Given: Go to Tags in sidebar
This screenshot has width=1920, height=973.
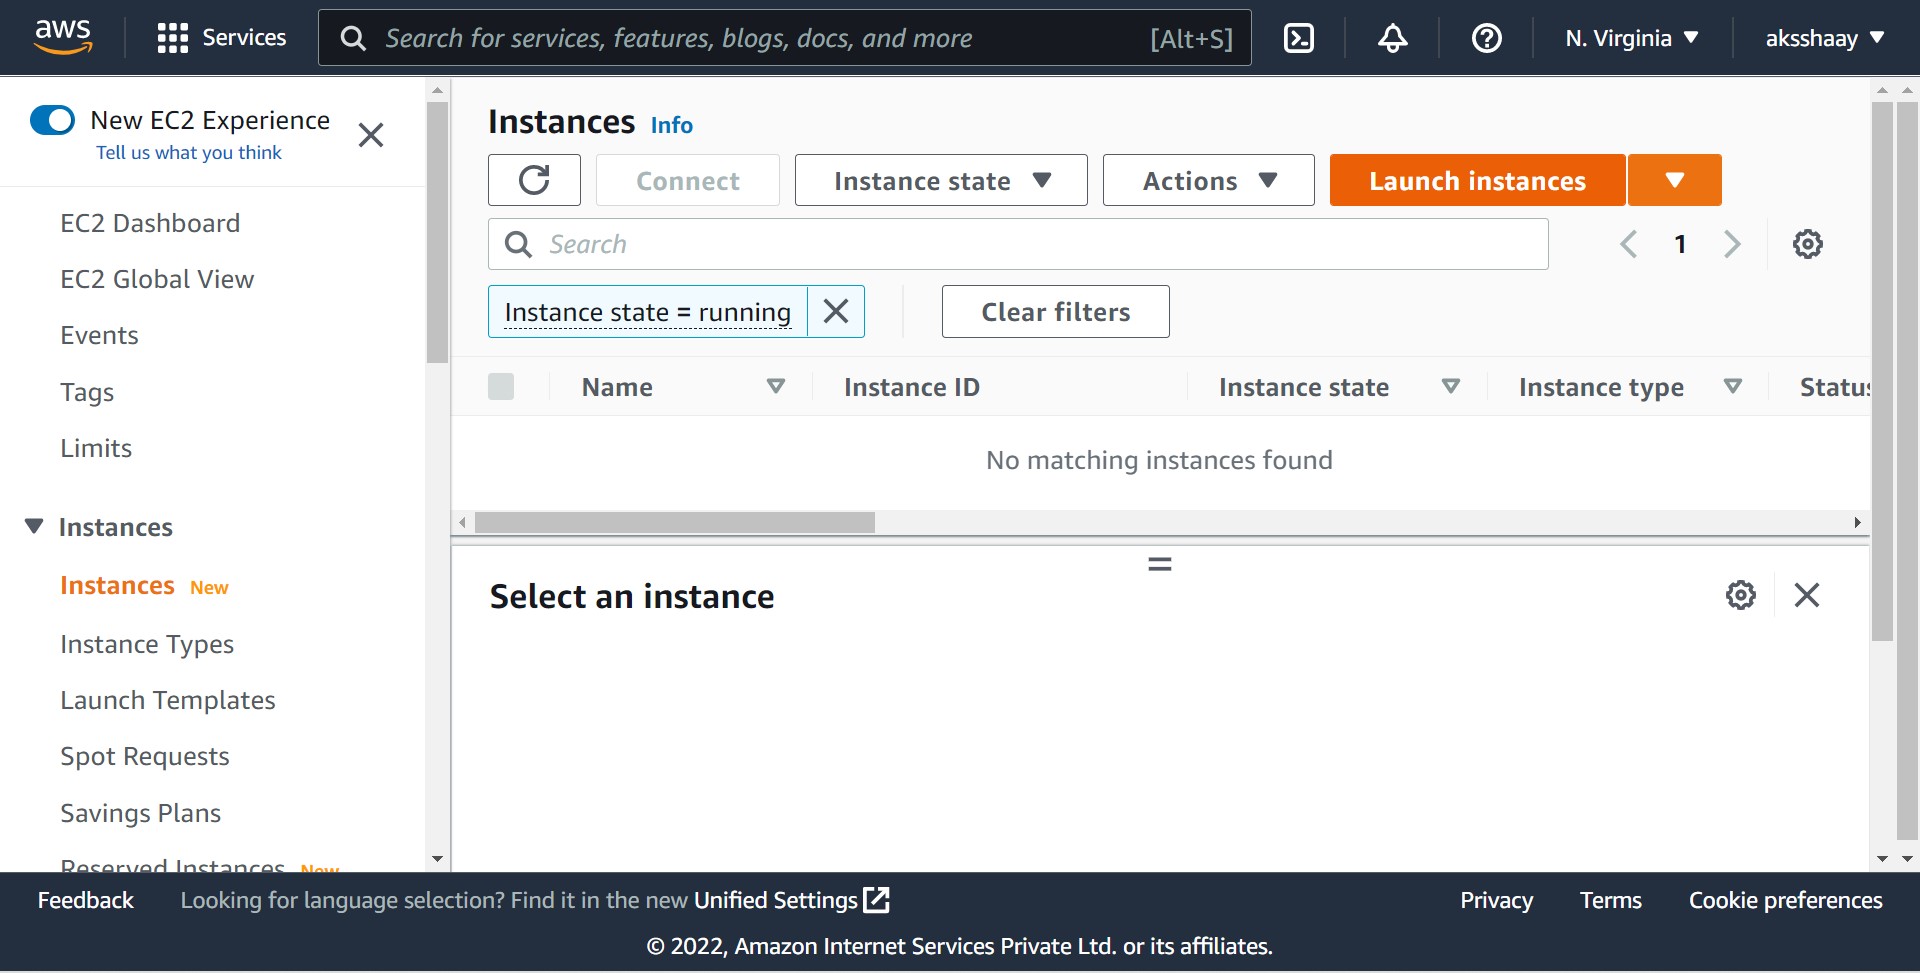Looking at the screenshot, I should point(87,392).
